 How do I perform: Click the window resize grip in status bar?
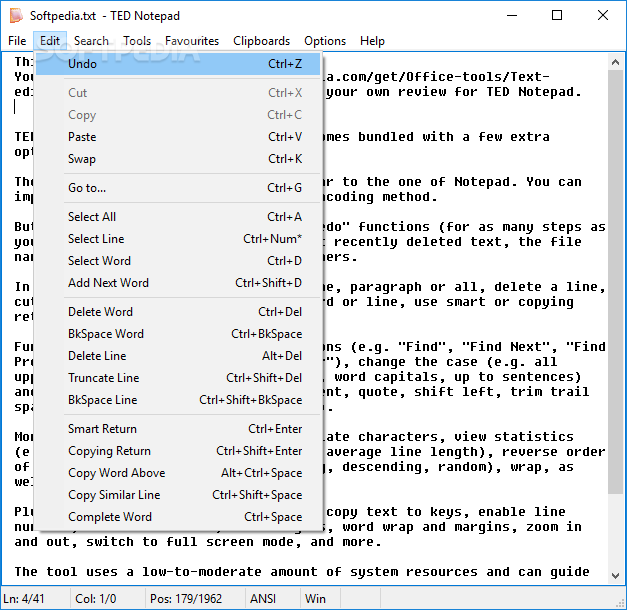tap(620, 603)
